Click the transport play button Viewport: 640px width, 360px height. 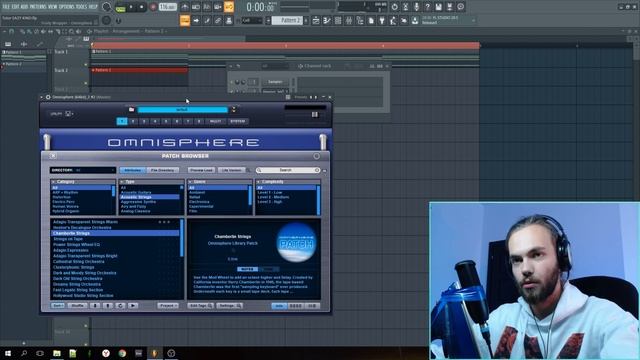[131, 7]
